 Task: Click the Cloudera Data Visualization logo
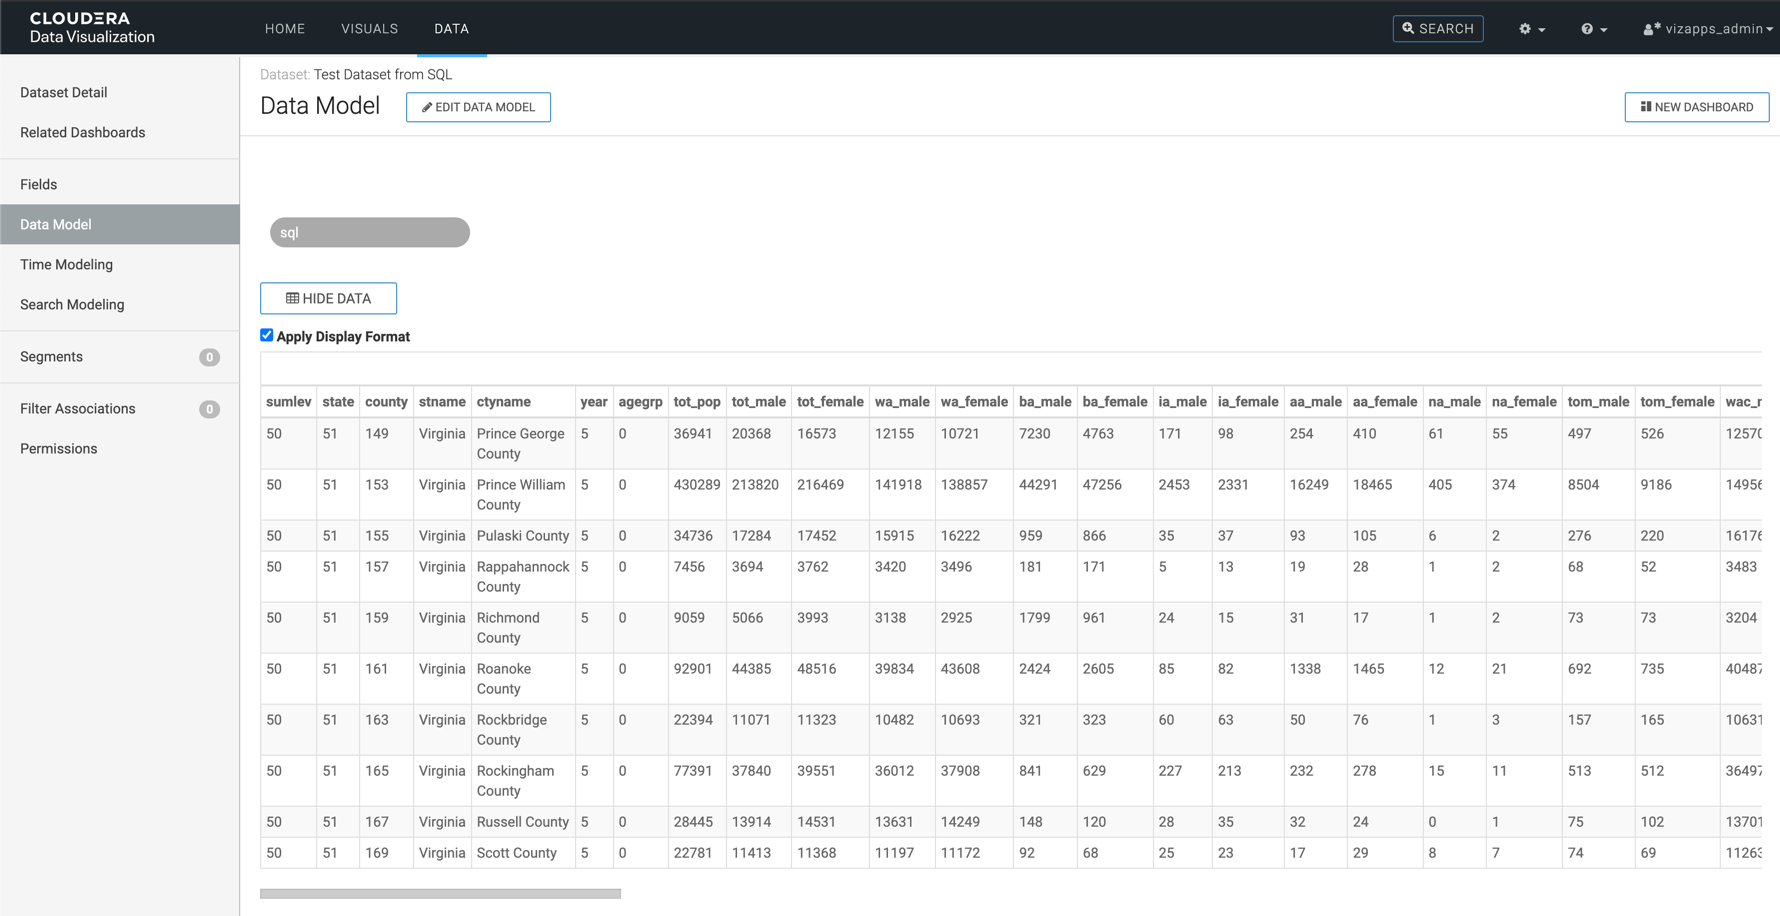tap(92, 28)
